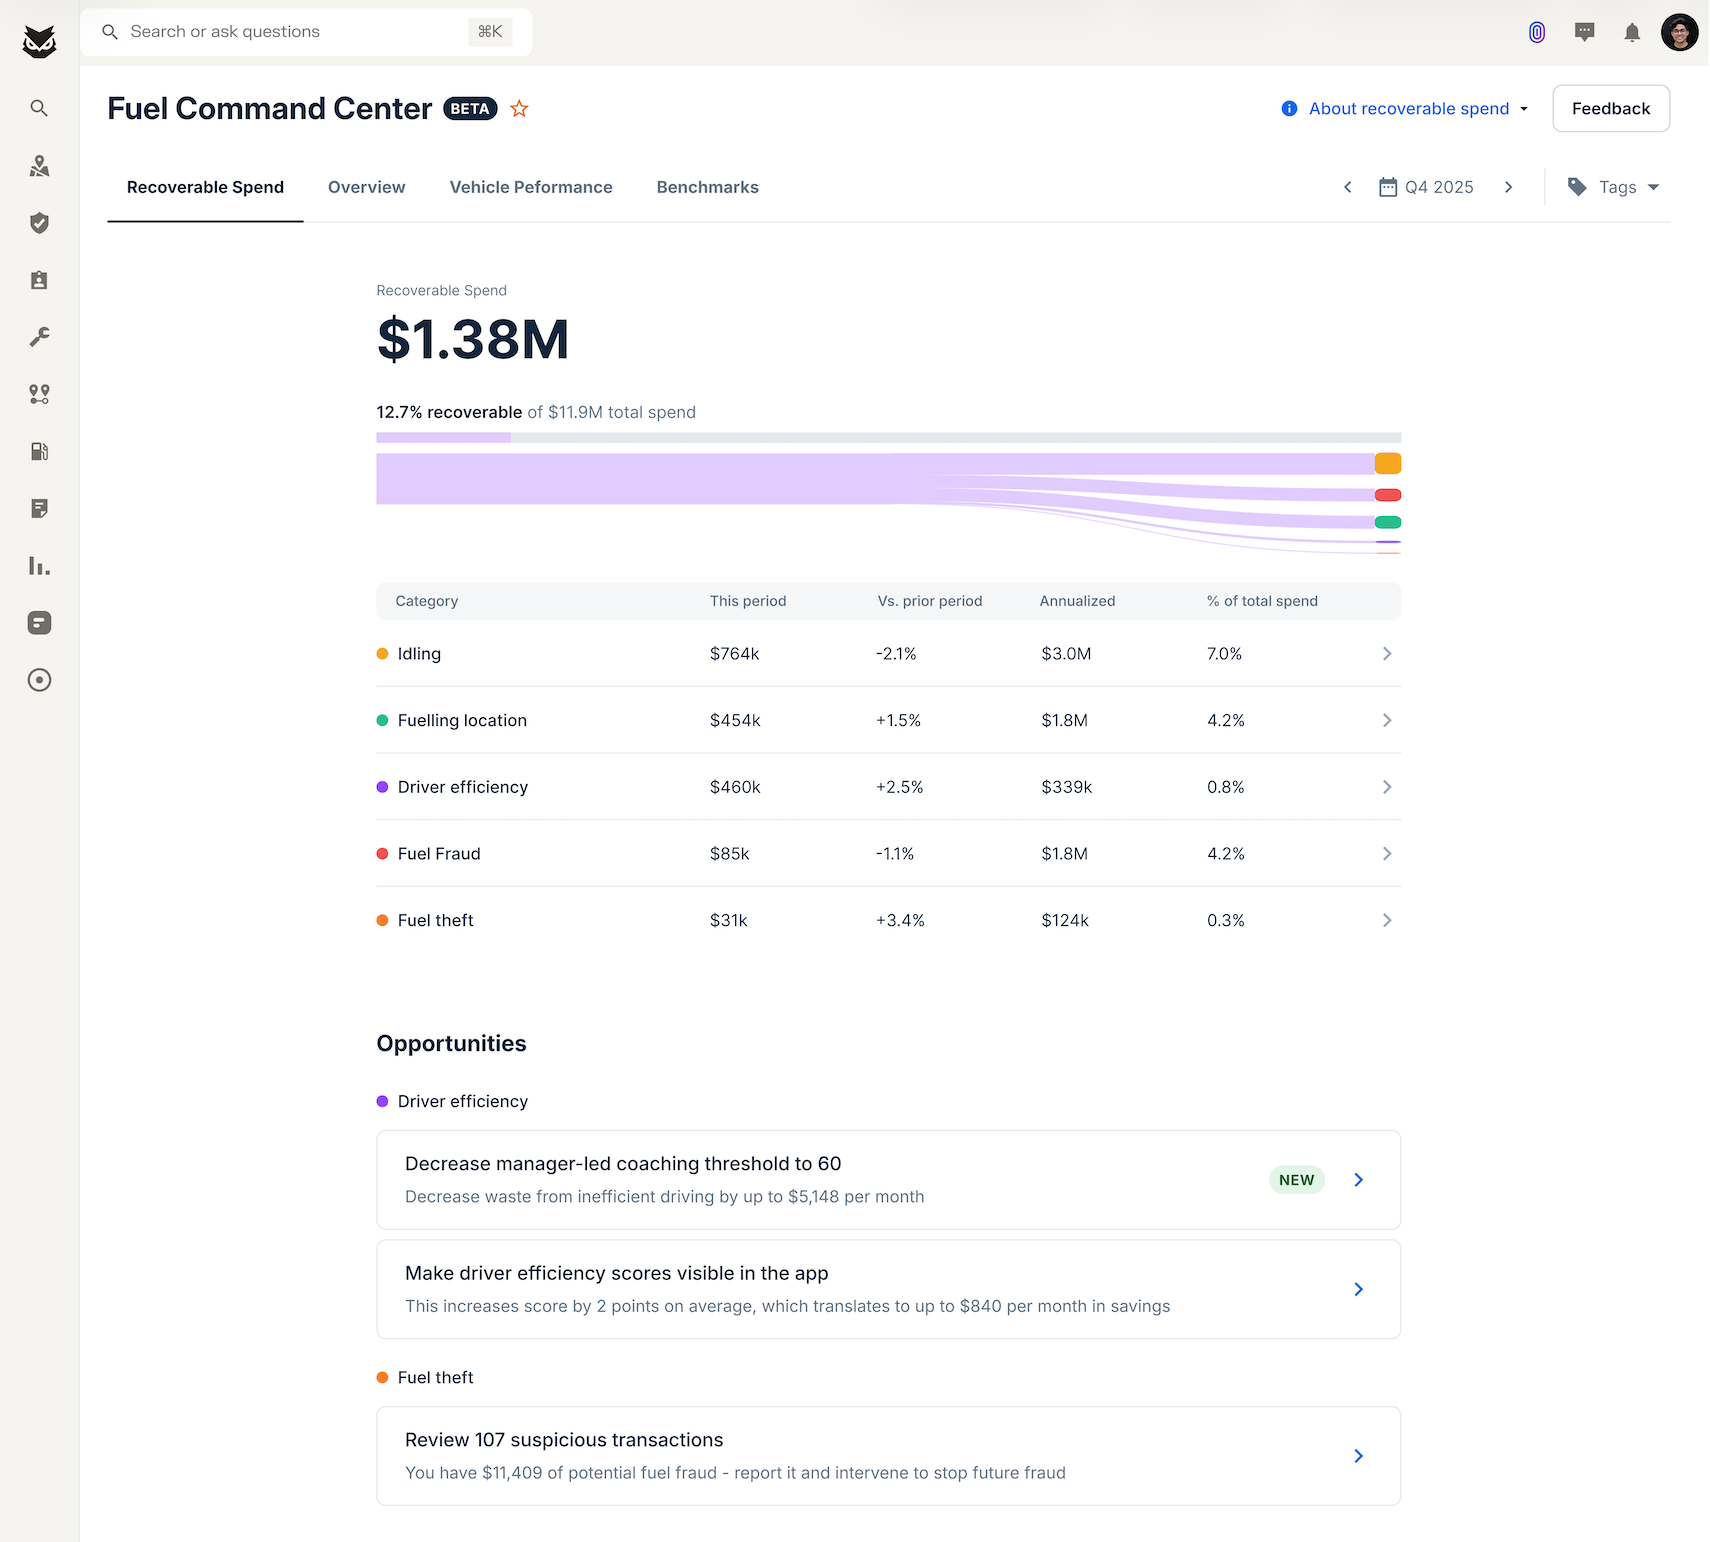Screen dimensions: 1710x1542
Task: Open the coaching threshold opportunity card
Action: [888, 1180]
